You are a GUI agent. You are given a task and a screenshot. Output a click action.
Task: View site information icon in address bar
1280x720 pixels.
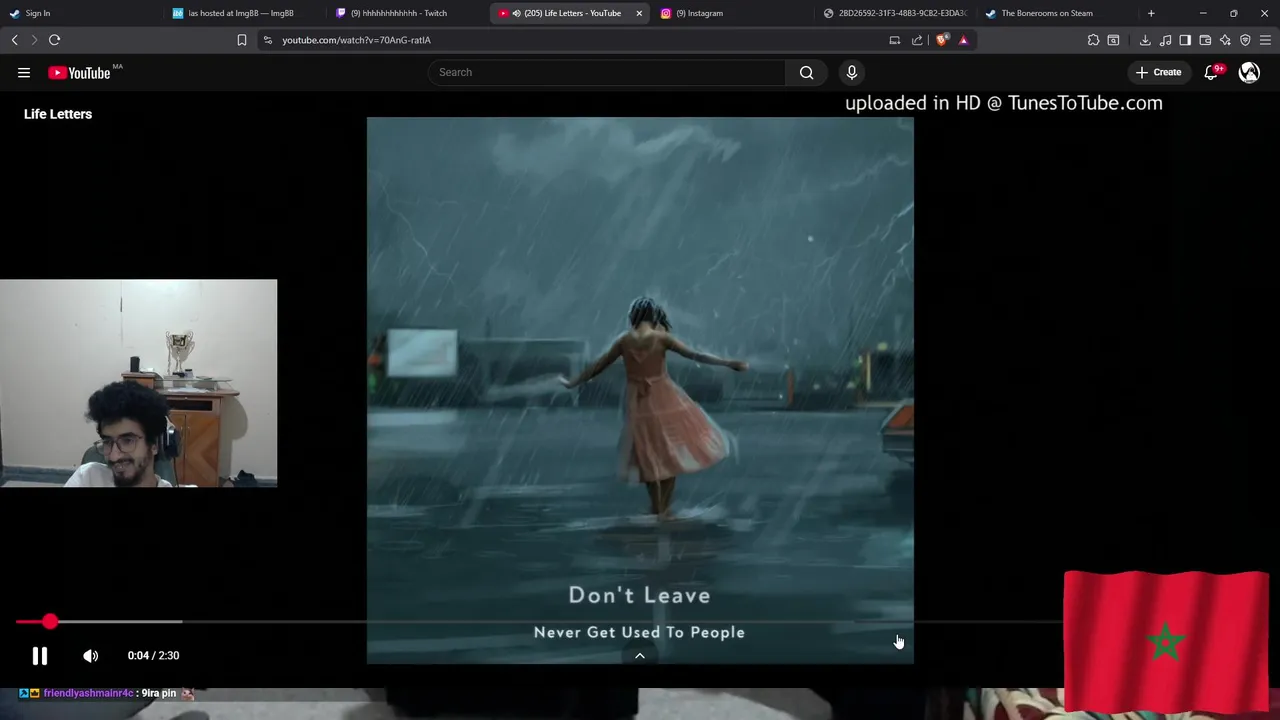click(267, 40)
